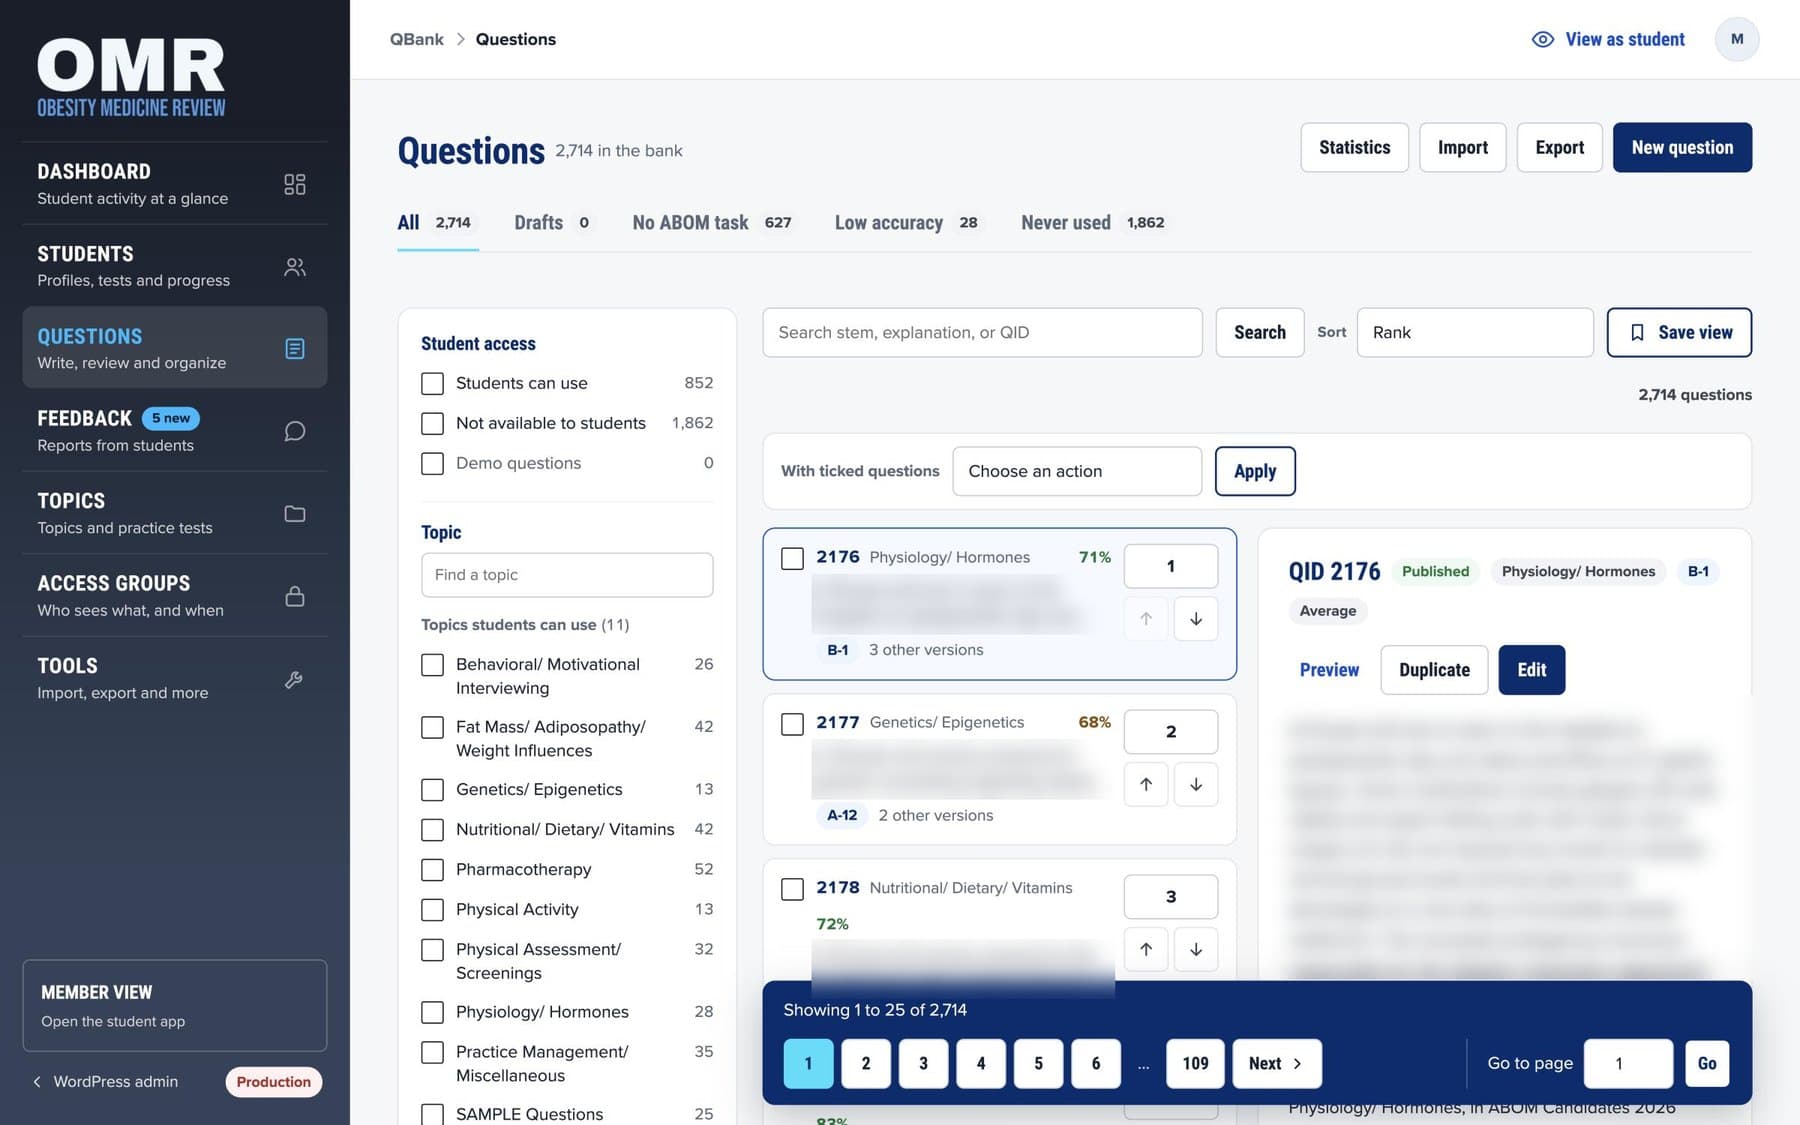Switch to the Never used tab

click(1094, 222)
